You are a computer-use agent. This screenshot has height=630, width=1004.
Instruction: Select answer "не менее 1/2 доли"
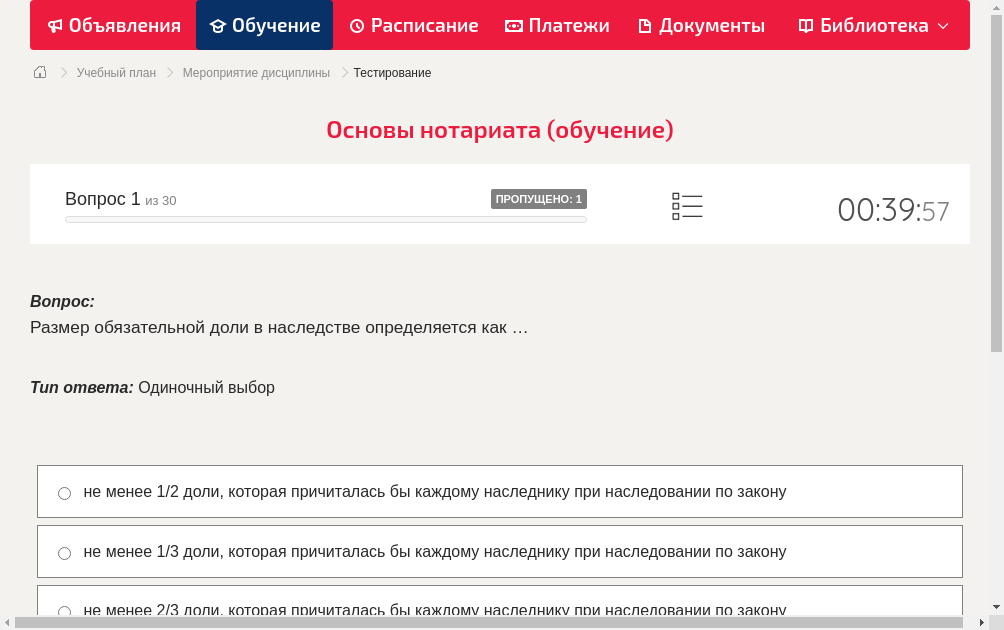[x=64, y=492]
